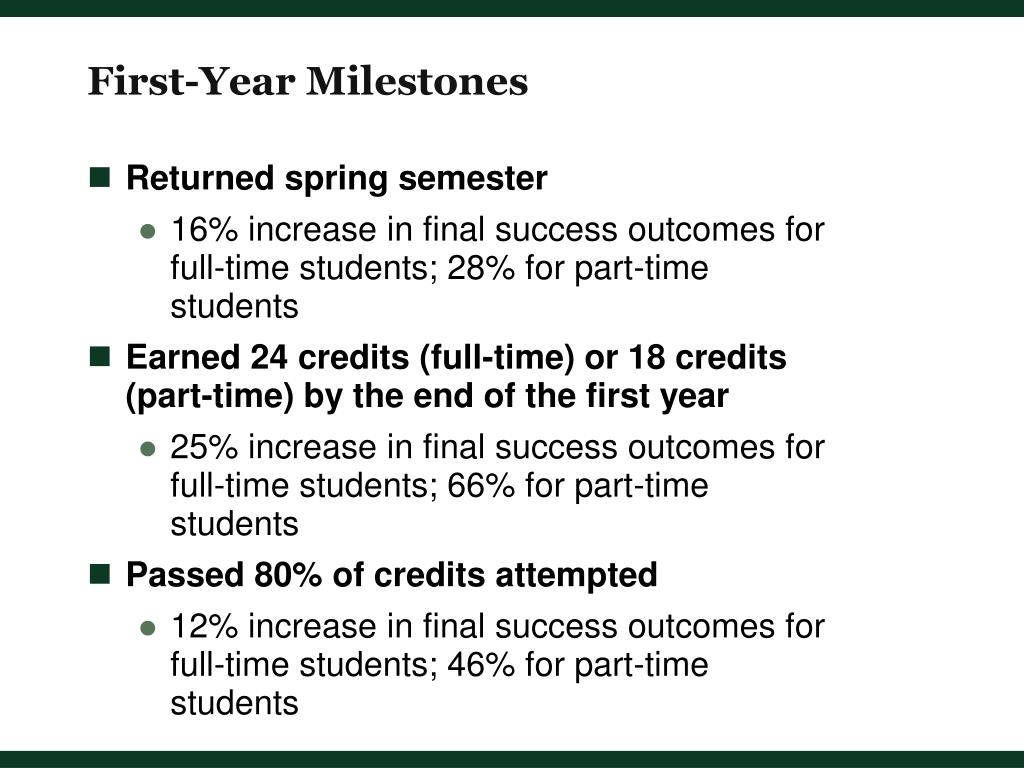1024x768 pixels.
Task: Click the 'full-time students; 66% for part-time' line
Action: (x=440, y=486)
